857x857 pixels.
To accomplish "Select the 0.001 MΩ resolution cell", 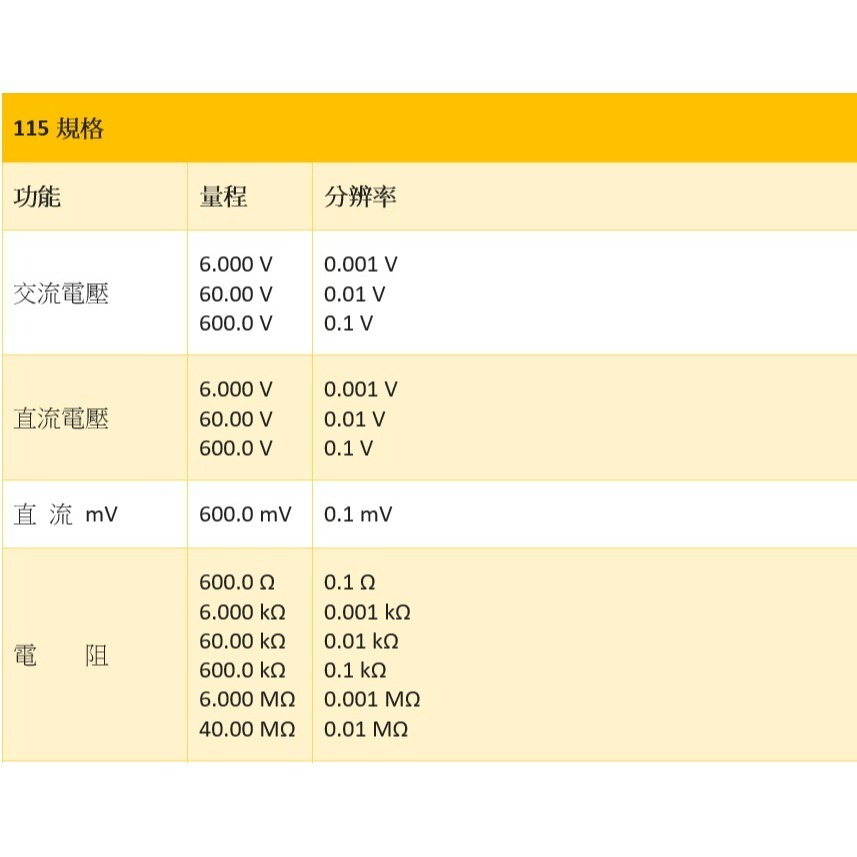I will [x=371, y=699].
